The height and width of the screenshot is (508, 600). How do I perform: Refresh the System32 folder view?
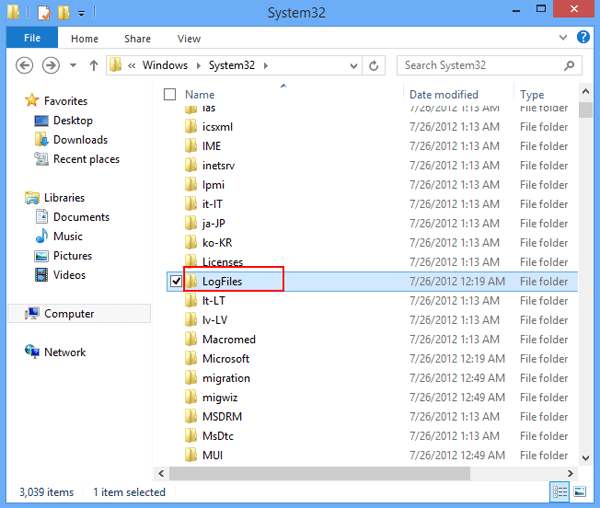(x=374, y=66)
